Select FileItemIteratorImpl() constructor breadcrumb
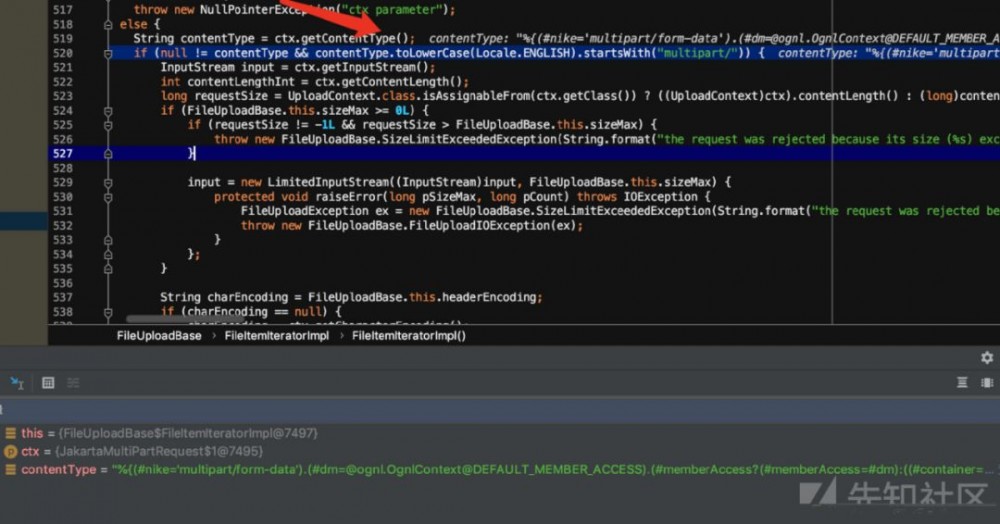The width and height of the screenshot is (1000, 524). 409,336
